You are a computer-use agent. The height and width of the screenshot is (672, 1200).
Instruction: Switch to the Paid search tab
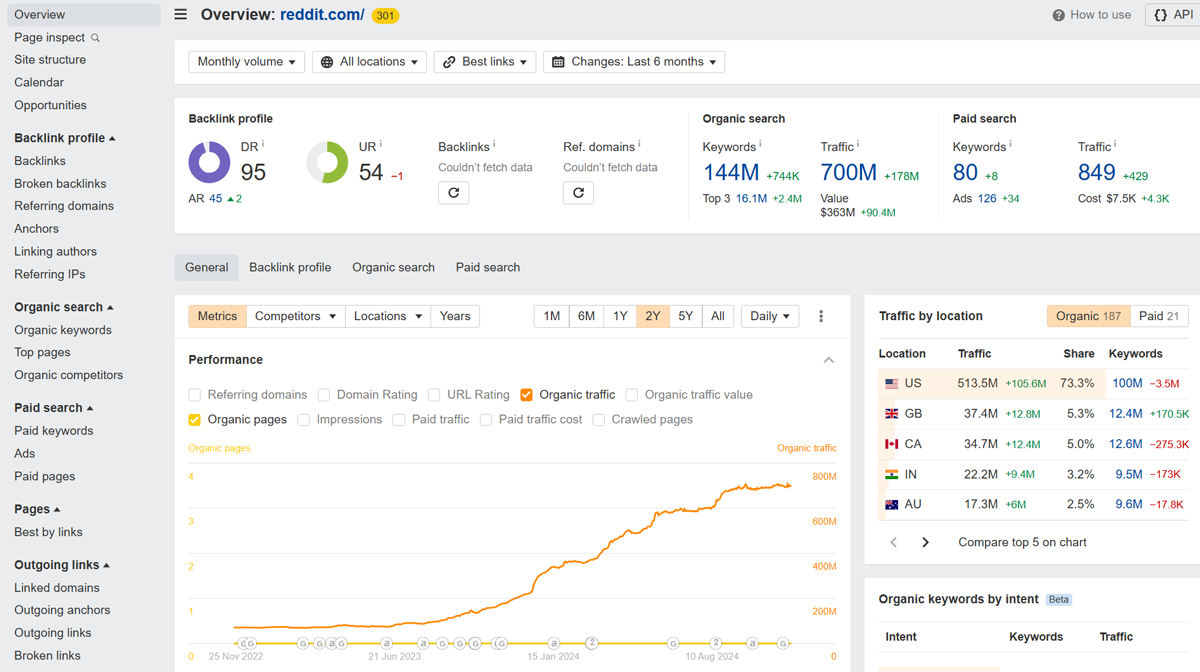click(488, 267)
